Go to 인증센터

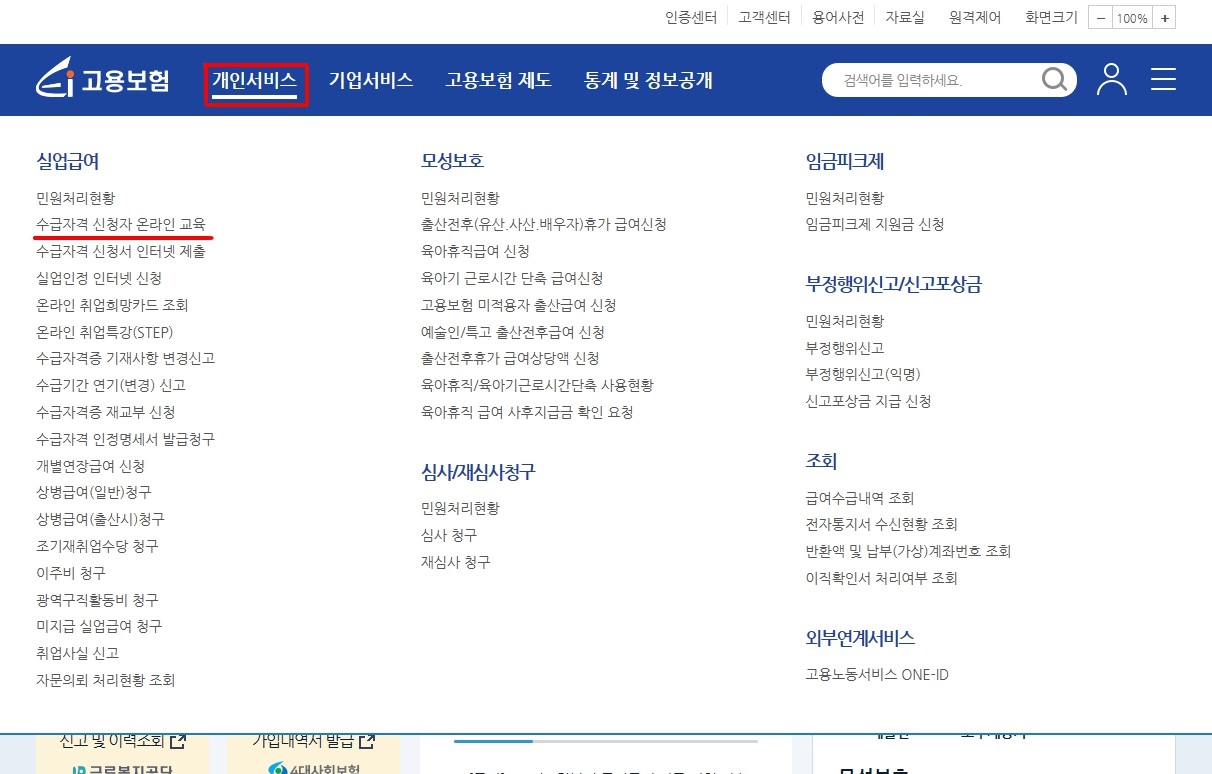click(x=691, y=17)
